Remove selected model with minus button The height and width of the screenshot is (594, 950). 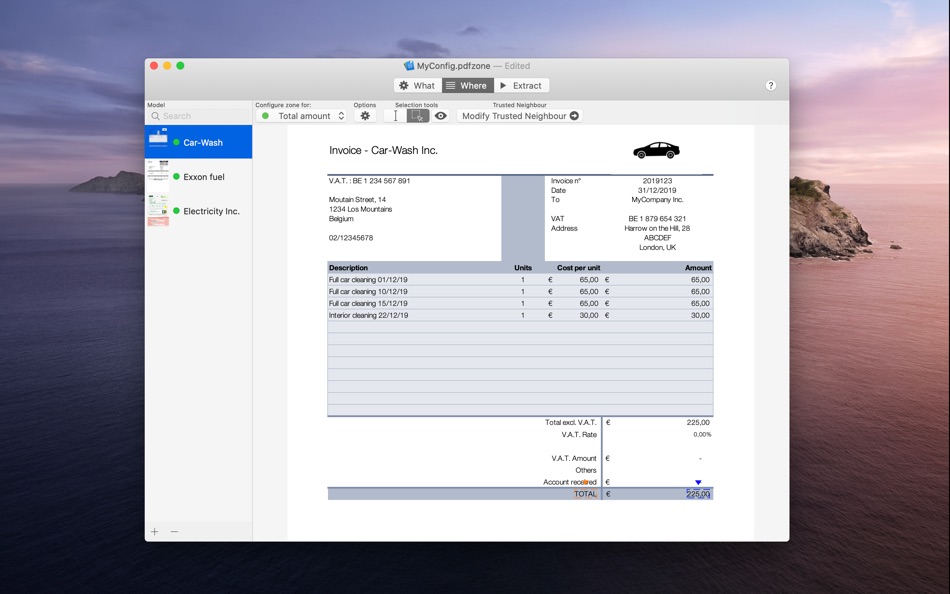(174, 532)
